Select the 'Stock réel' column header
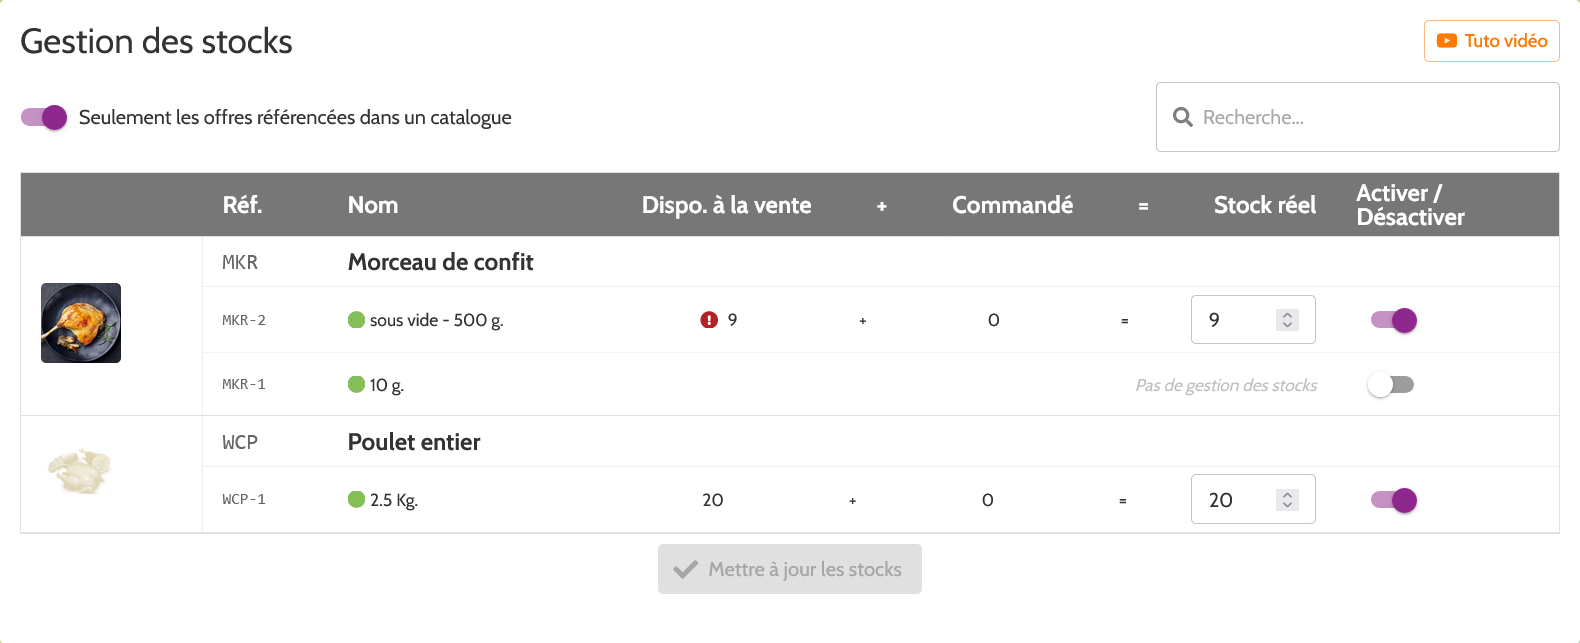This screenshot has height=643, width=1580. pos(1264,204)
